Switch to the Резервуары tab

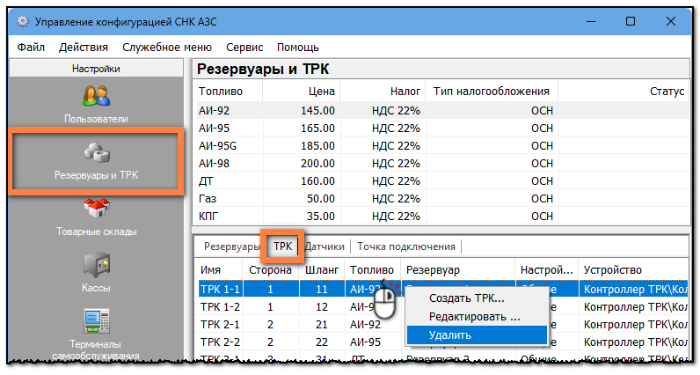[x=231, y=246]
